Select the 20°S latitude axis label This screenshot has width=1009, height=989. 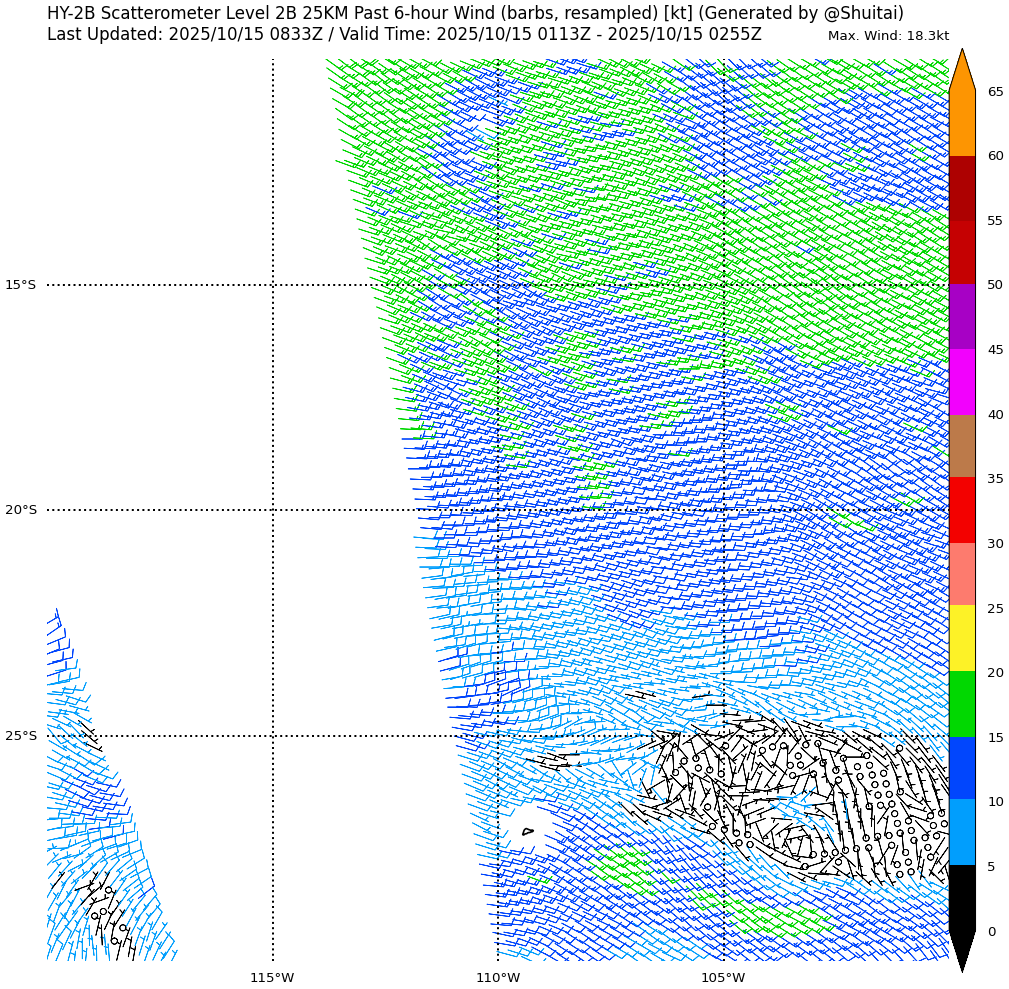click(20, 510)
